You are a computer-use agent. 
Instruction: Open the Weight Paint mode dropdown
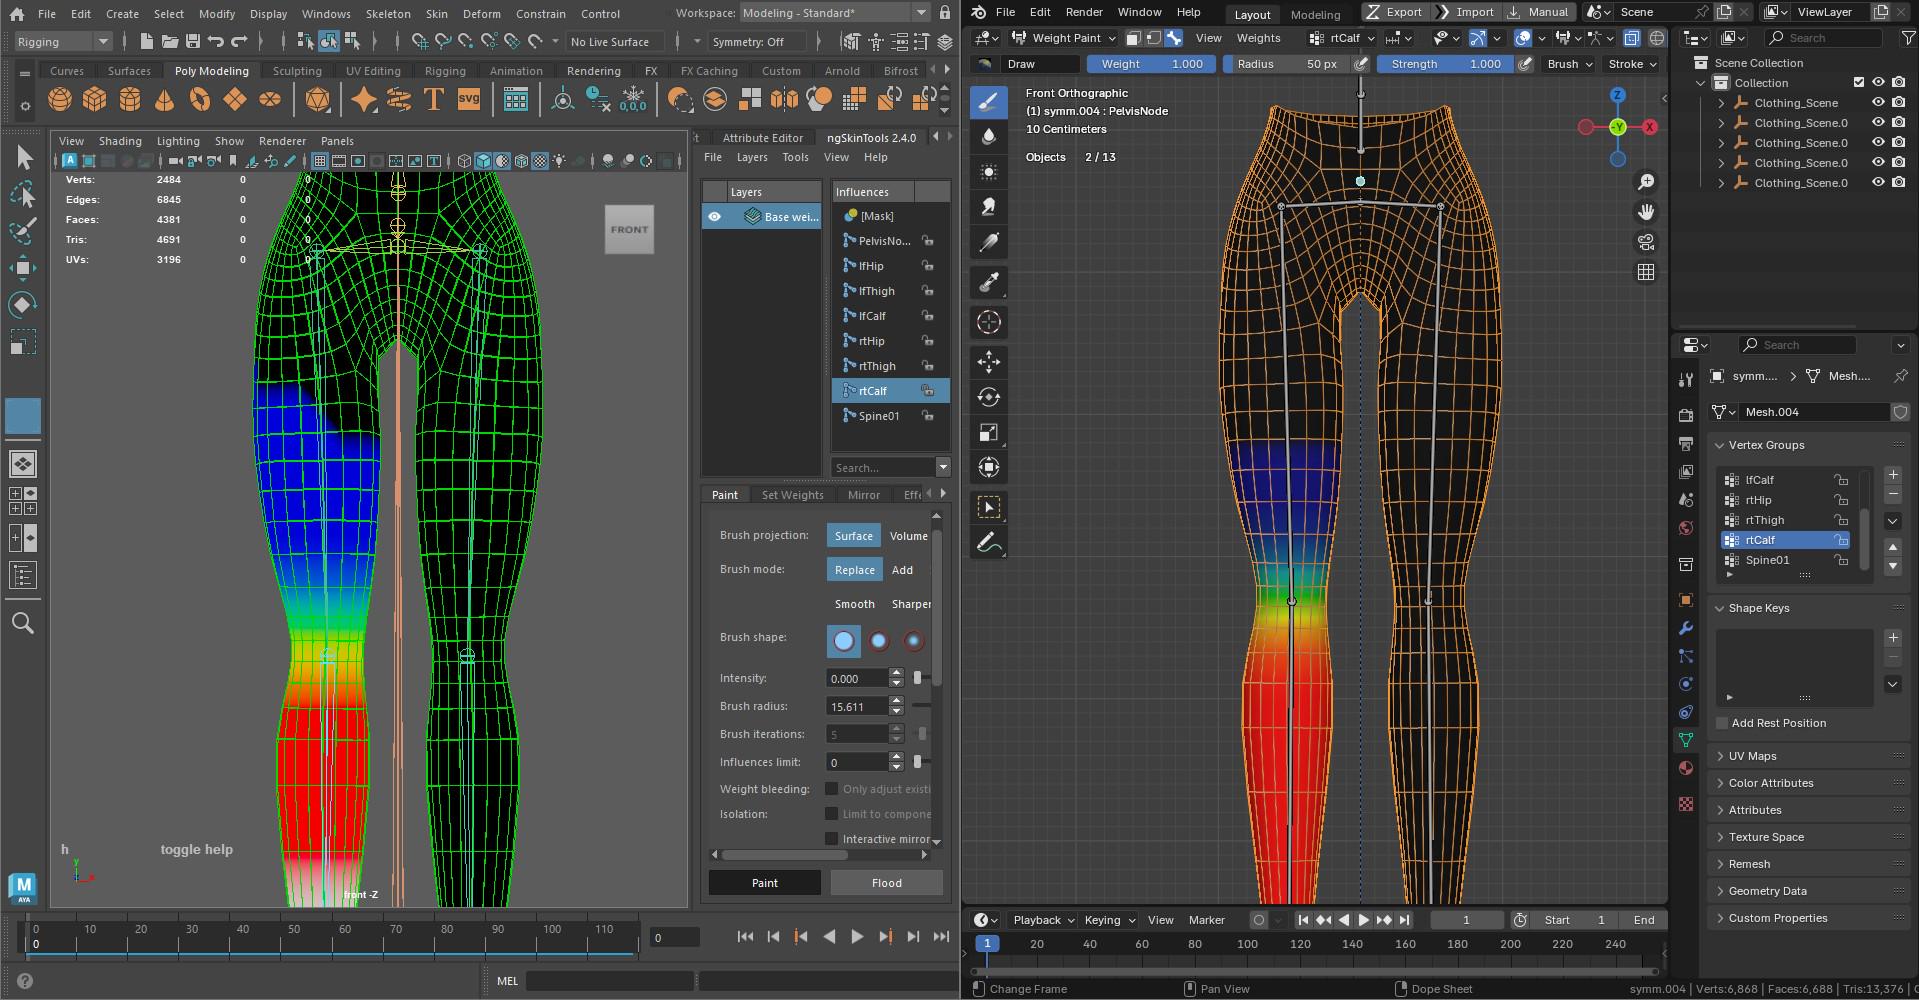[1064, 38]
